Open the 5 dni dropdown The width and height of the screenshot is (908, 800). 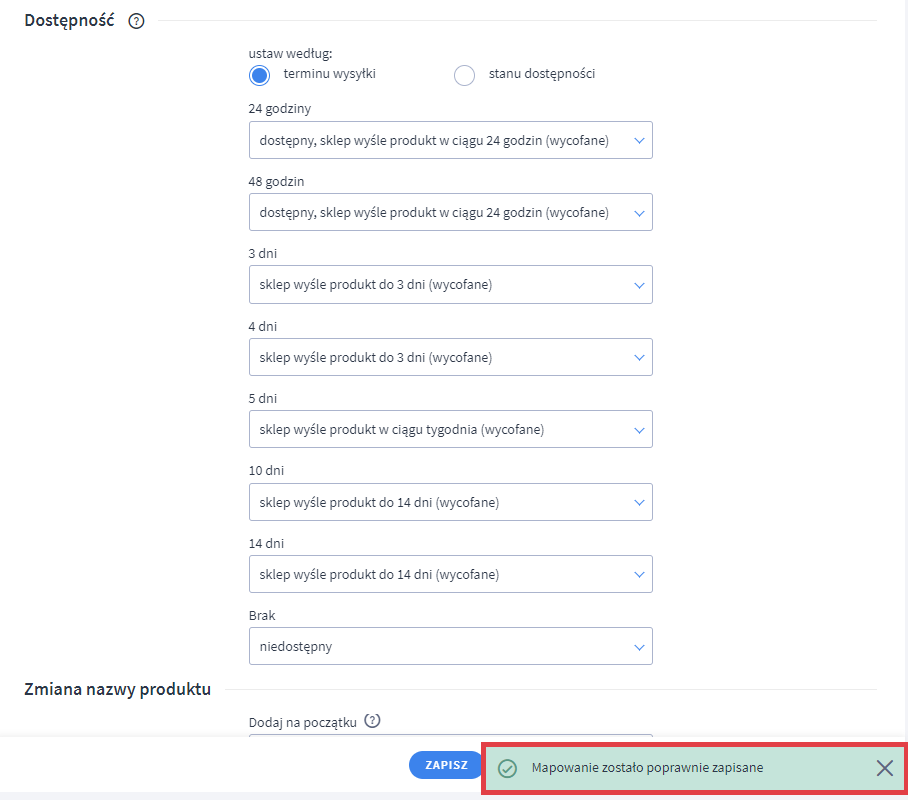pyautogui.click(x=450, y=430)
